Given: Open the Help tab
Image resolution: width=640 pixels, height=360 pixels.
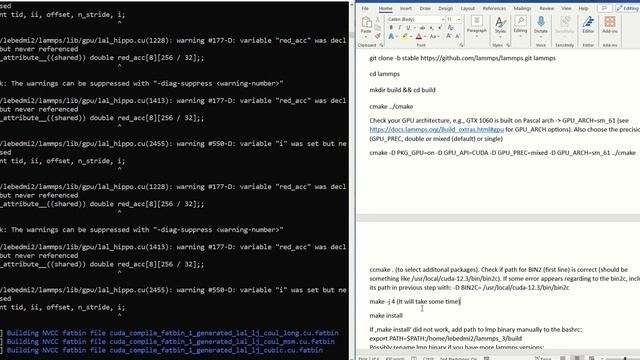Looking at the screenshot, I should tap(583, 8).
